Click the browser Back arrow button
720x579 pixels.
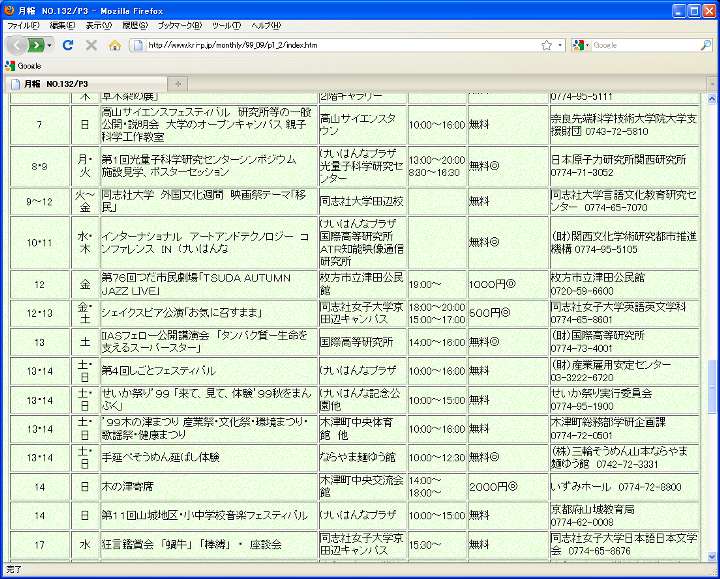[x=18, y=45]
